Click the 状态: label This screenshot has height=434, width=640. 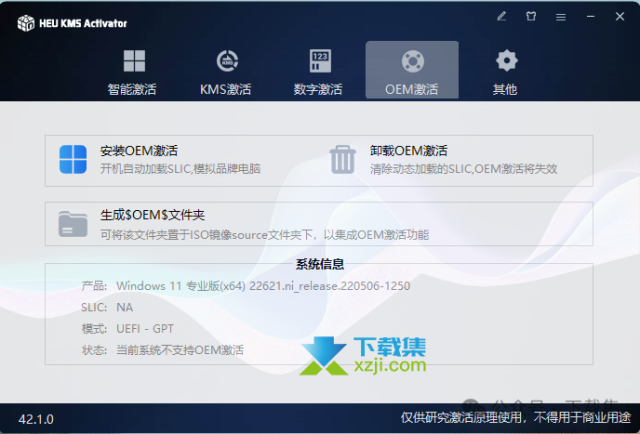pyautogui.click(x=94, y=350)
